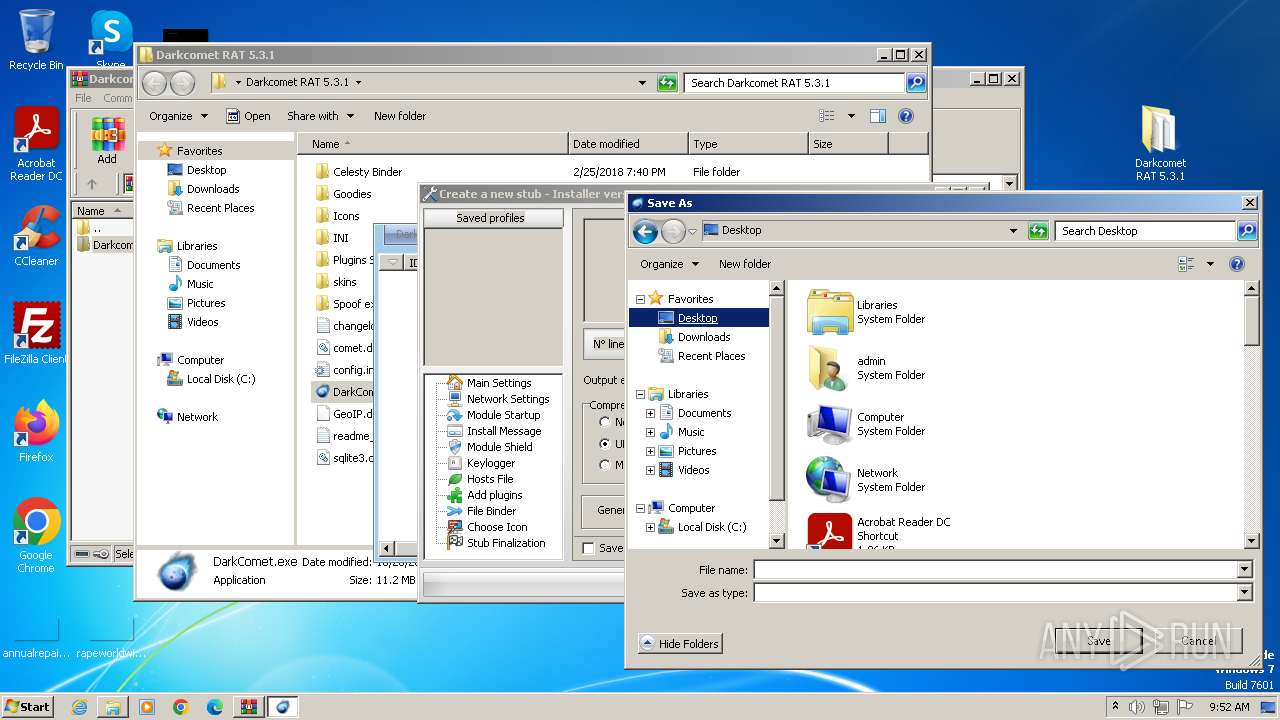Click New folder in Explorer toolbar

(x=400, y=116)
